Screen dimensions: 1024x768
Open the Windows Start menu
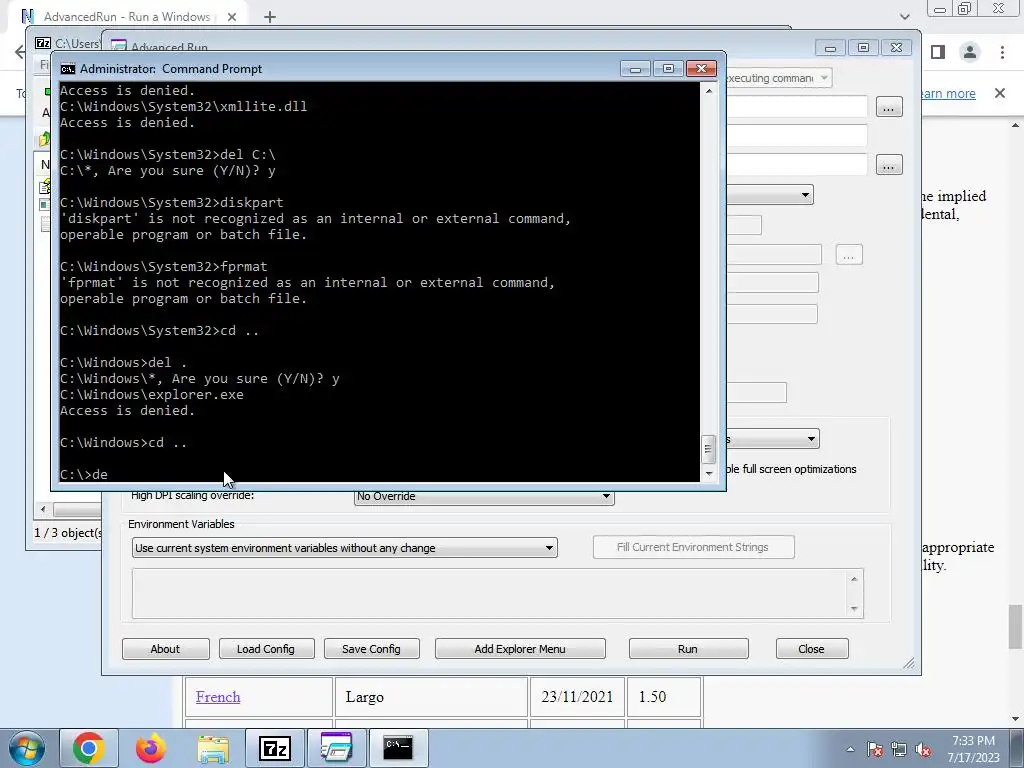[26, 748]
